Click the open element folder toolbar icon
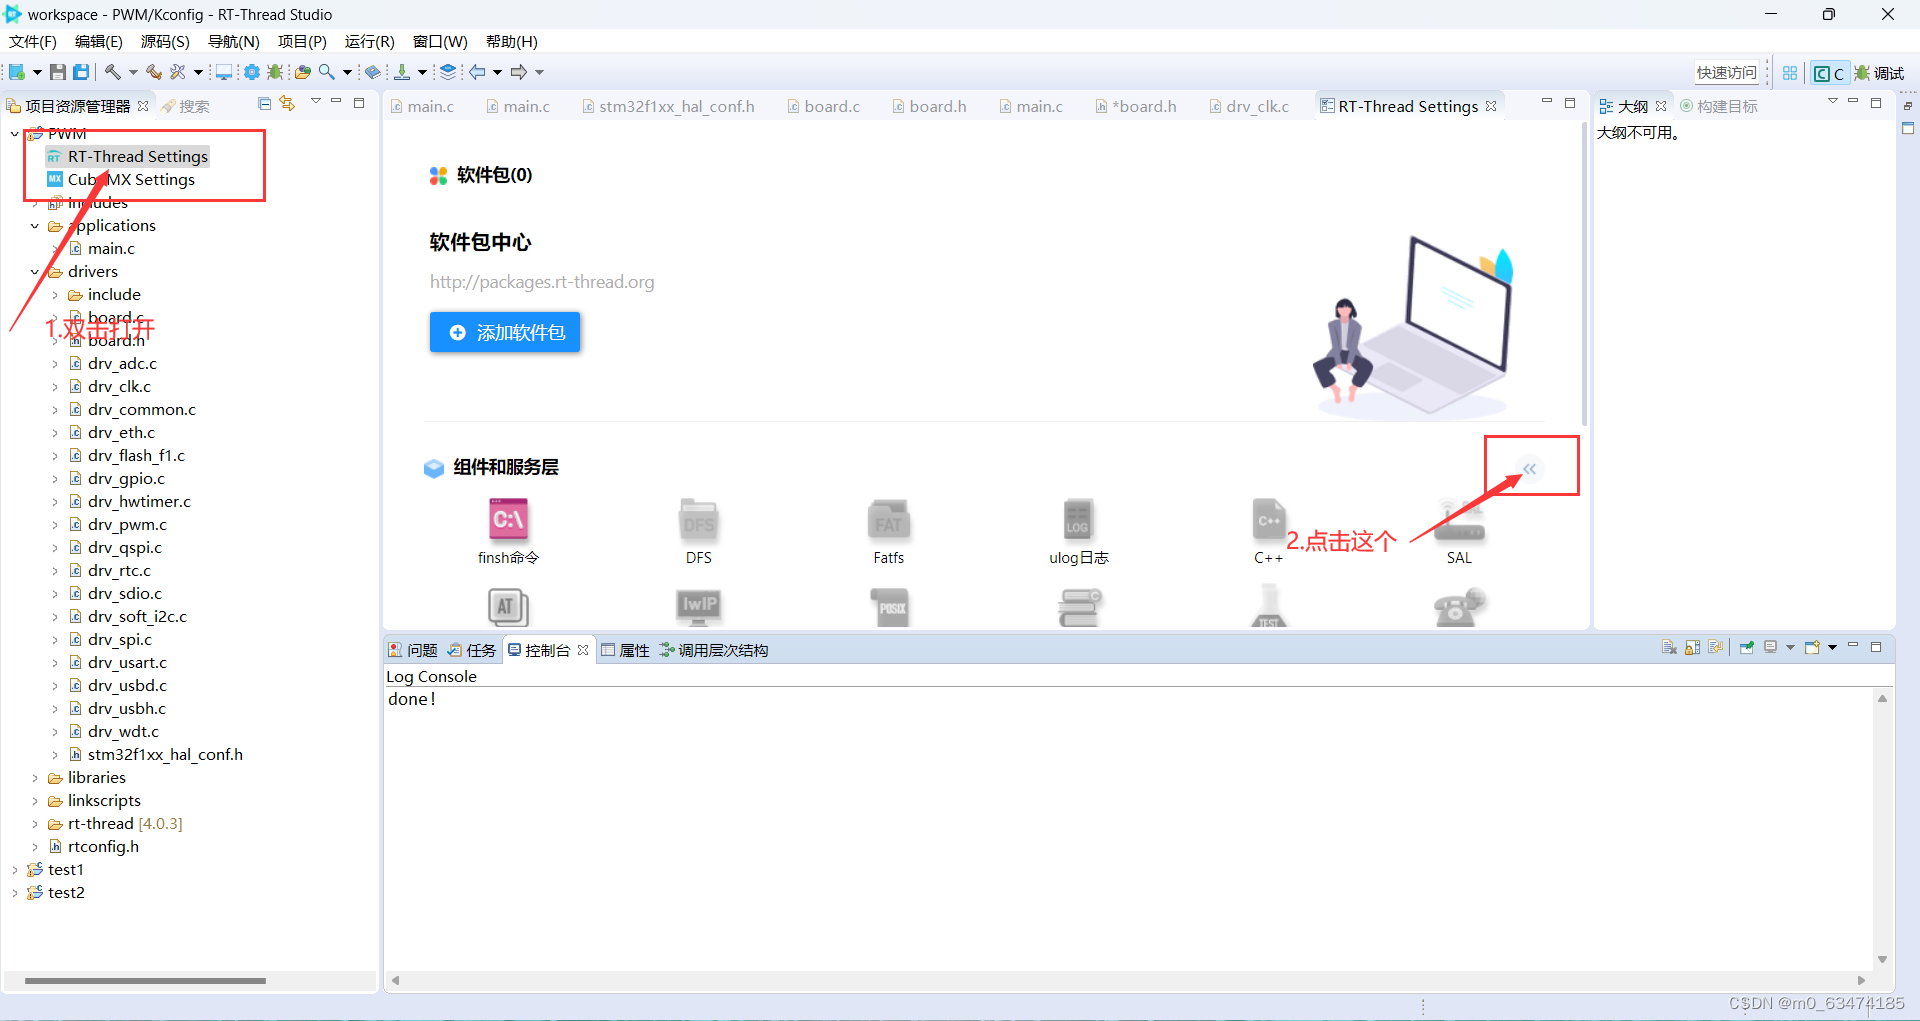The image size is (1920, 1021). [x=302, y=72]
